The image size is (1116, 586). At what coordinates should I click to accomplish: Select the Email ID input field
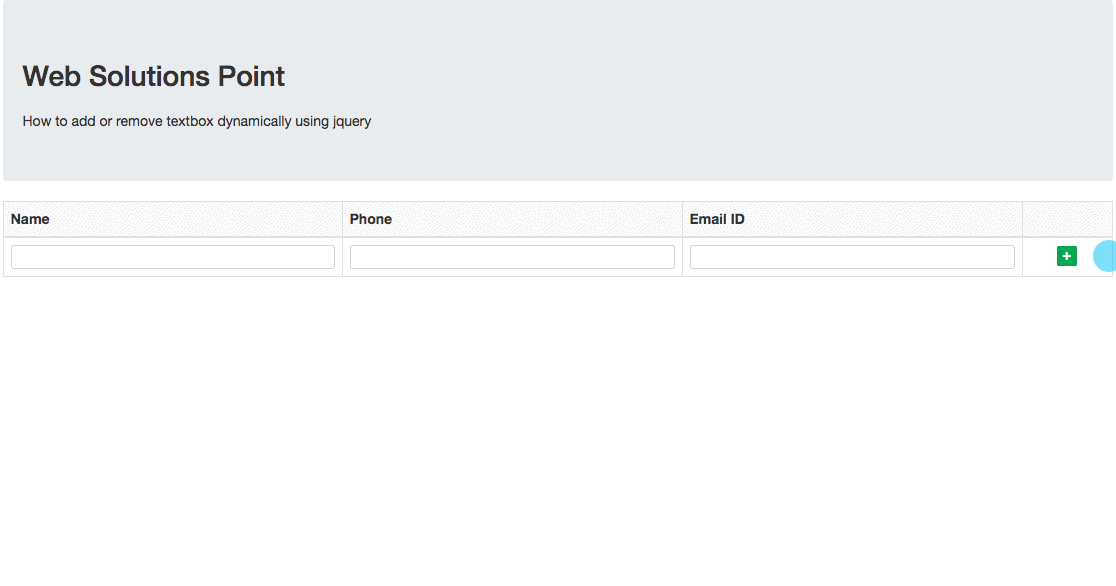852,257
